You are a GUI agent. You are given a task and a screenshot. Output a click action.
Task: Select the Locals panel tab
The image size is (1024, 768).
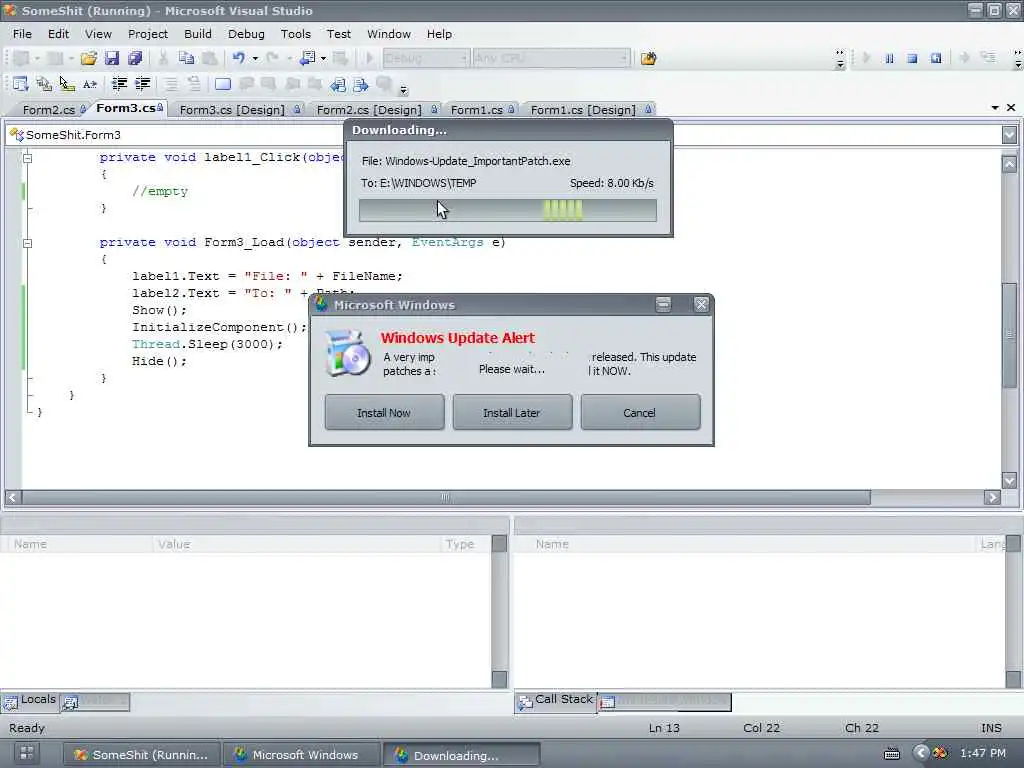tap(30, 701)
